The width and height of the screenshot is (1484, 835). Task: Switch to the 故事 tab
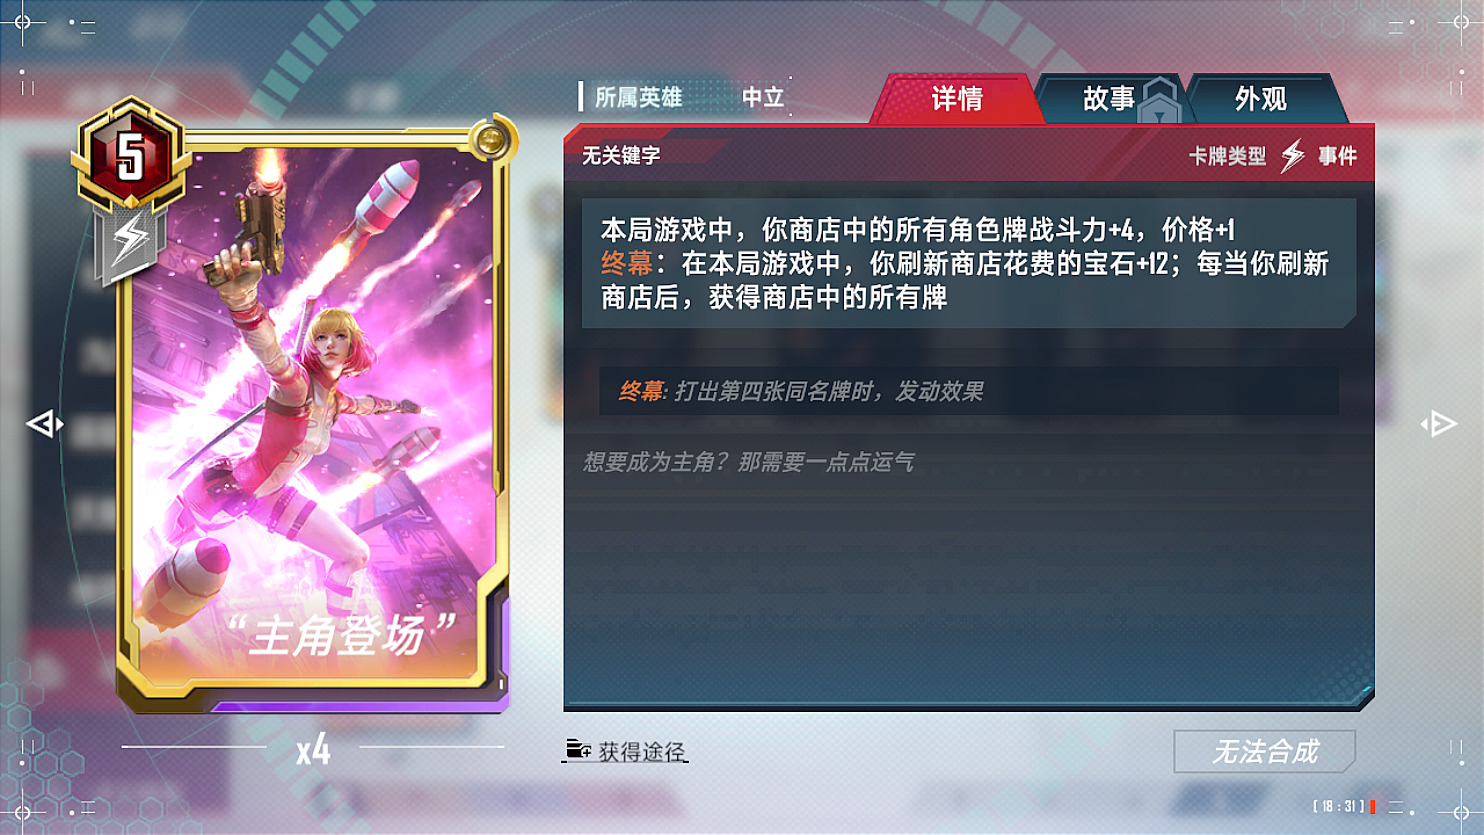pyautogui.click(x=1108, y=99)
